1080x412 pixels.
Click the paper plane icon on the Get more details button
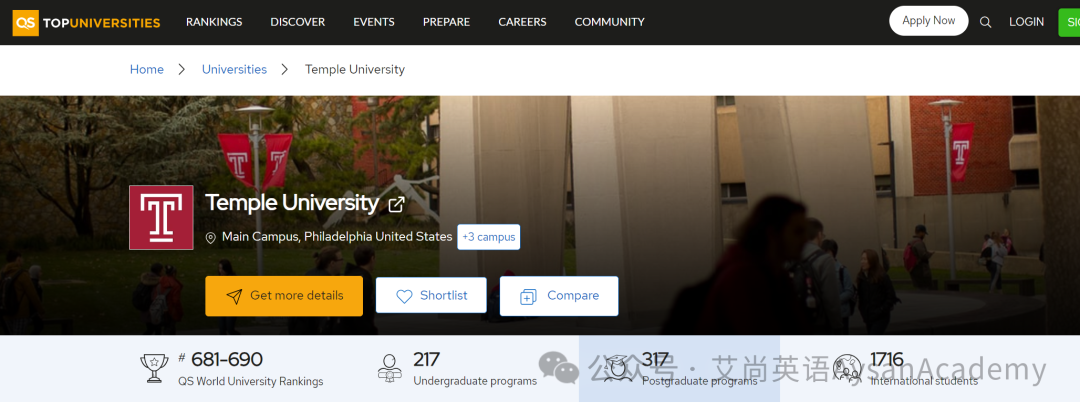point(234,296)
